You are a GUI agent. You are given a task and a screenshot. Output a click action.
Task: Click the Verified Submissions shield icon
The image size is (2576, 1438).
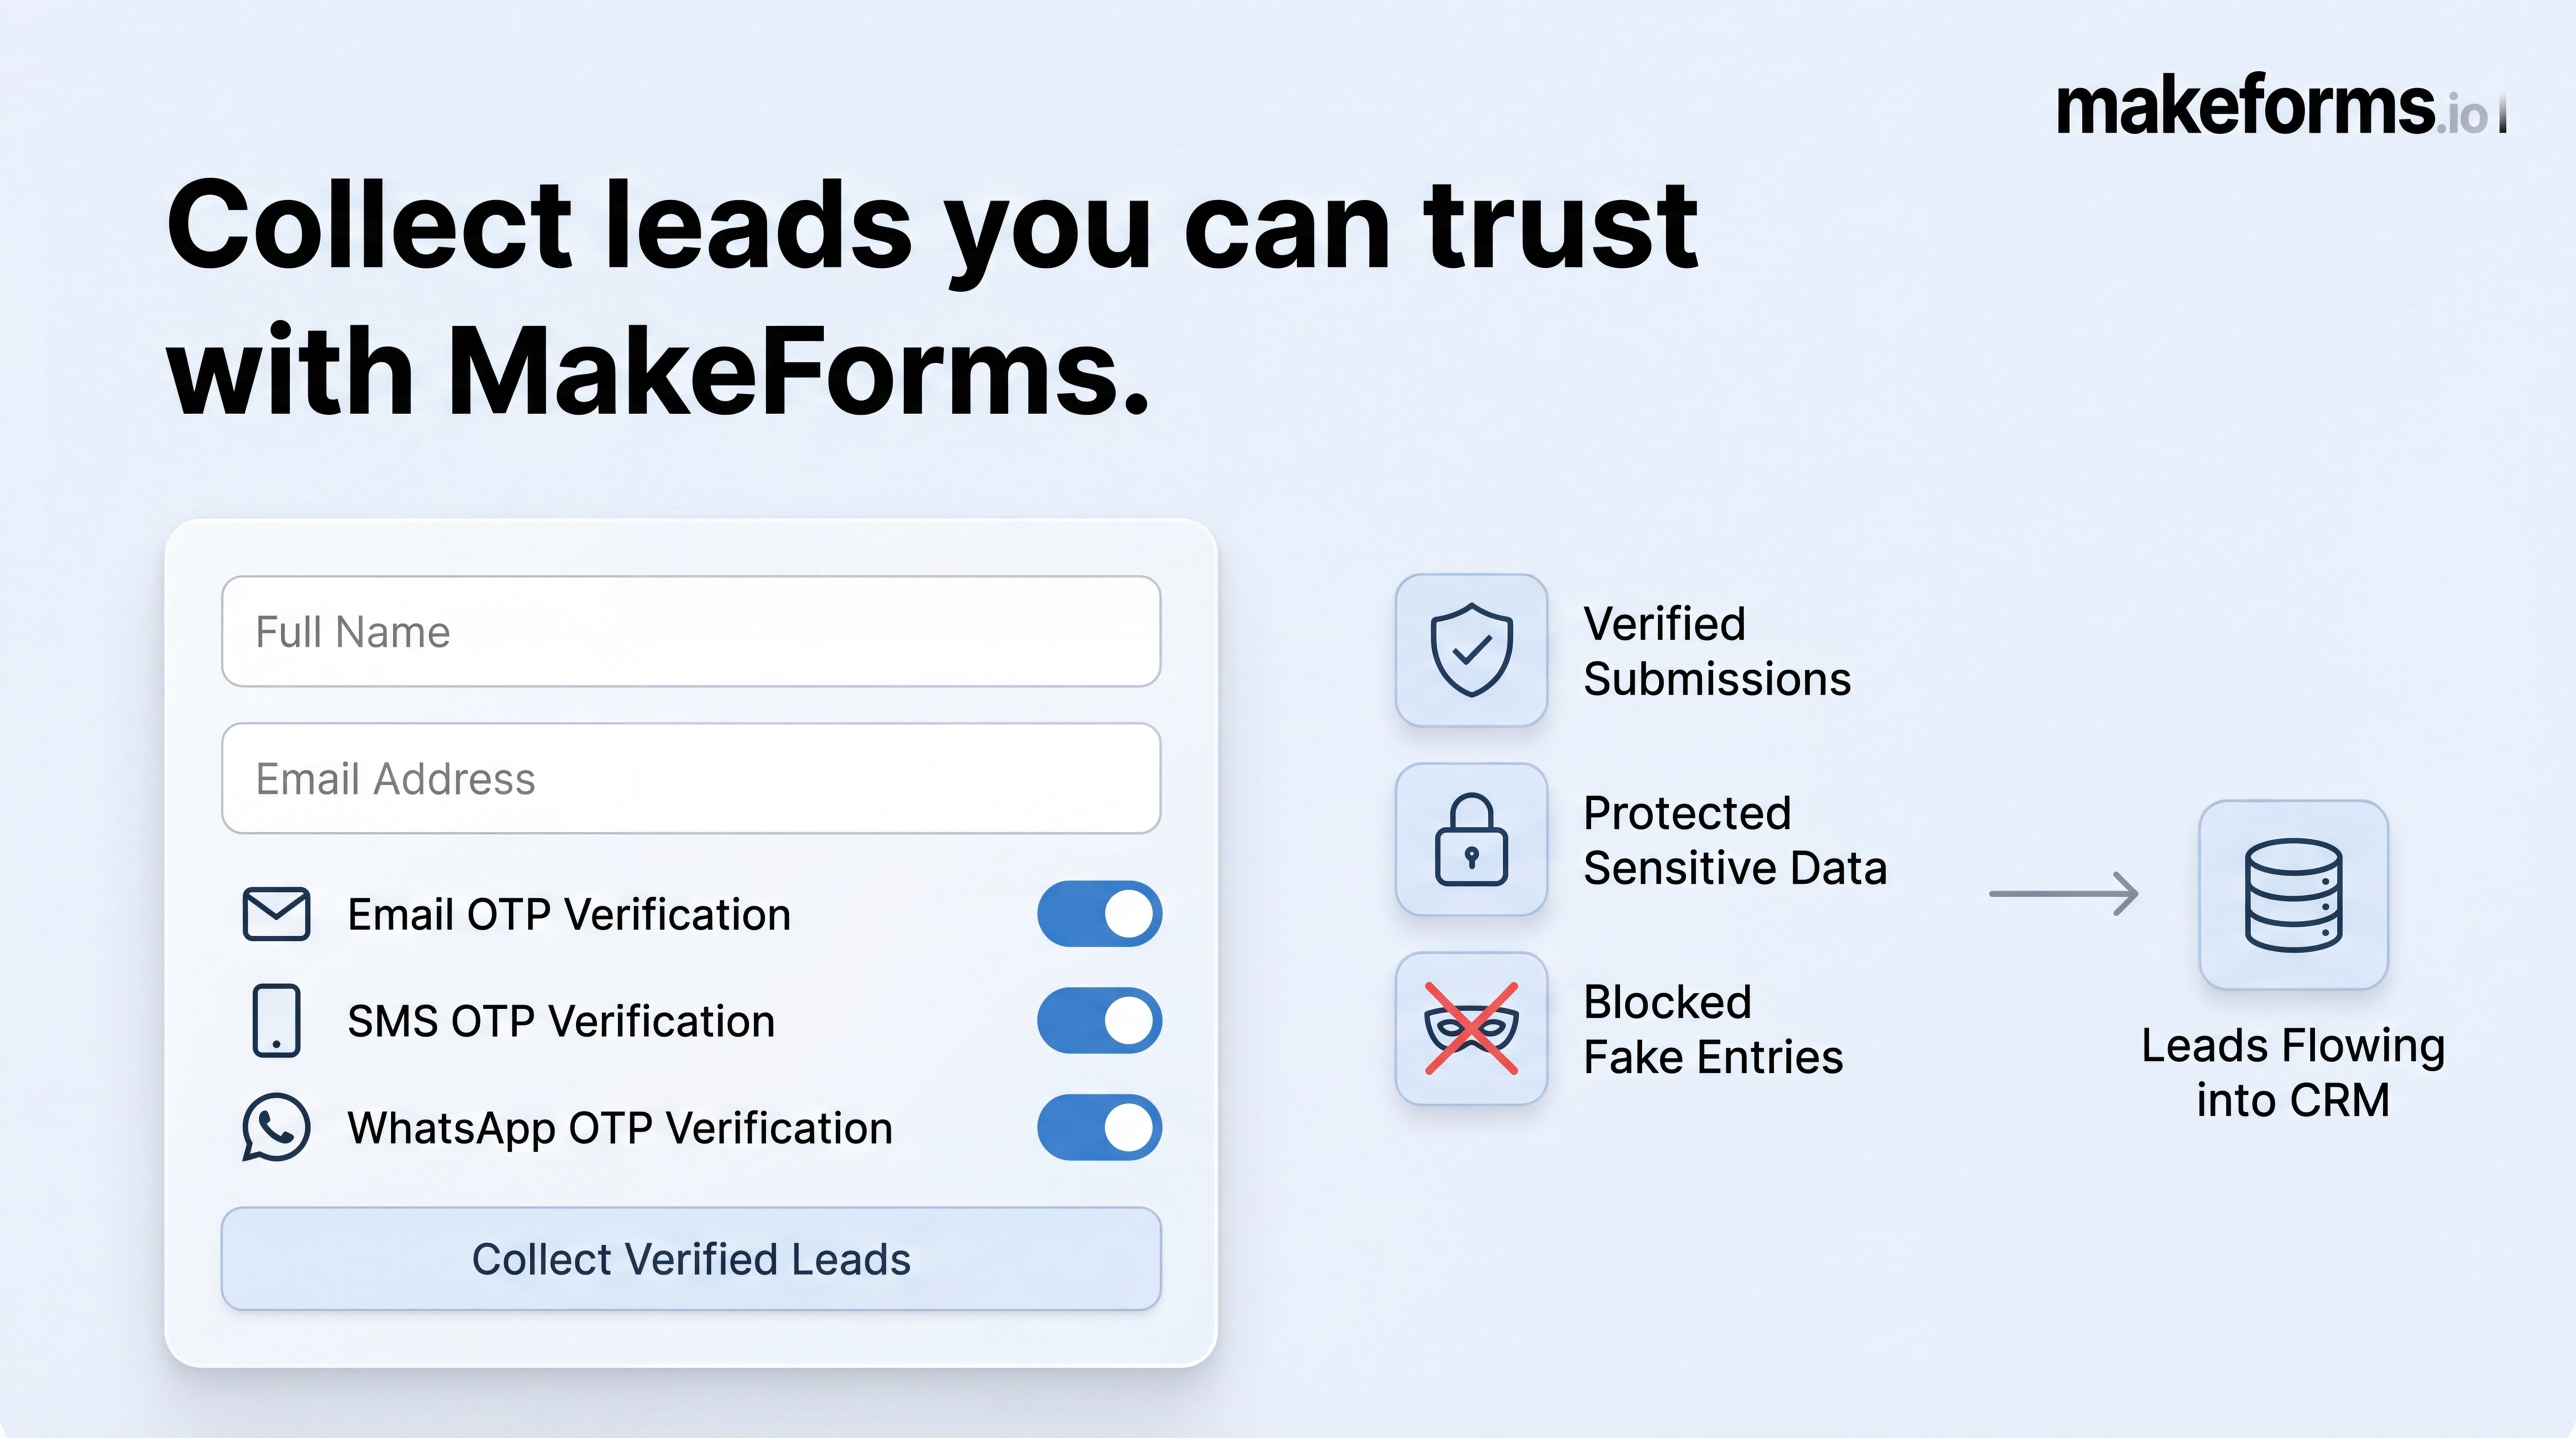[1471, 650]
